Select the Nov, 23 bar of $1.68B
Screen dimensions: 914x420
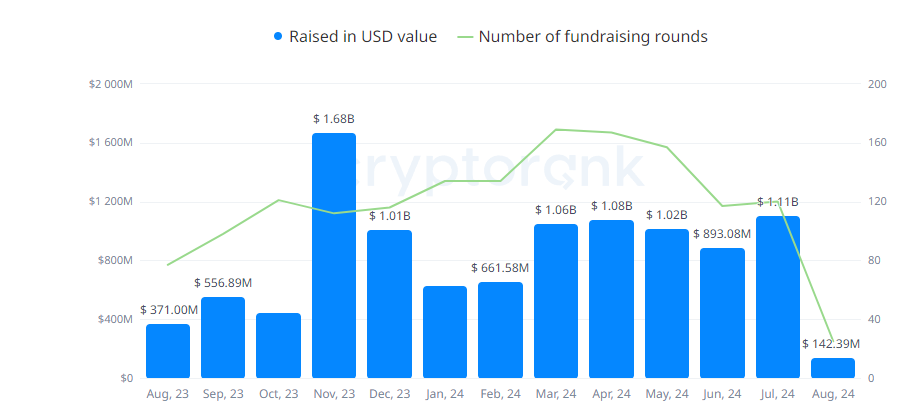pyautogui.click(x=334, y=255)
